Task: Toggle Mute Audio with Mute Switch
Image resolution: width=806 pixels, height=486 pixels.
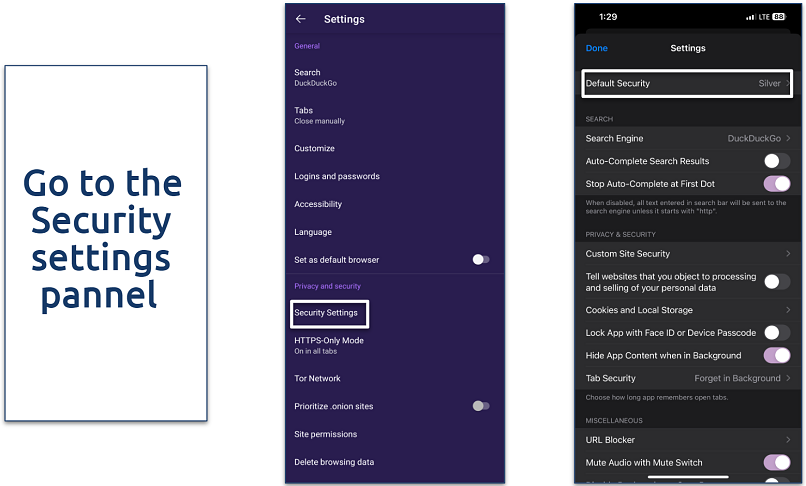Action: click(776, 462)
